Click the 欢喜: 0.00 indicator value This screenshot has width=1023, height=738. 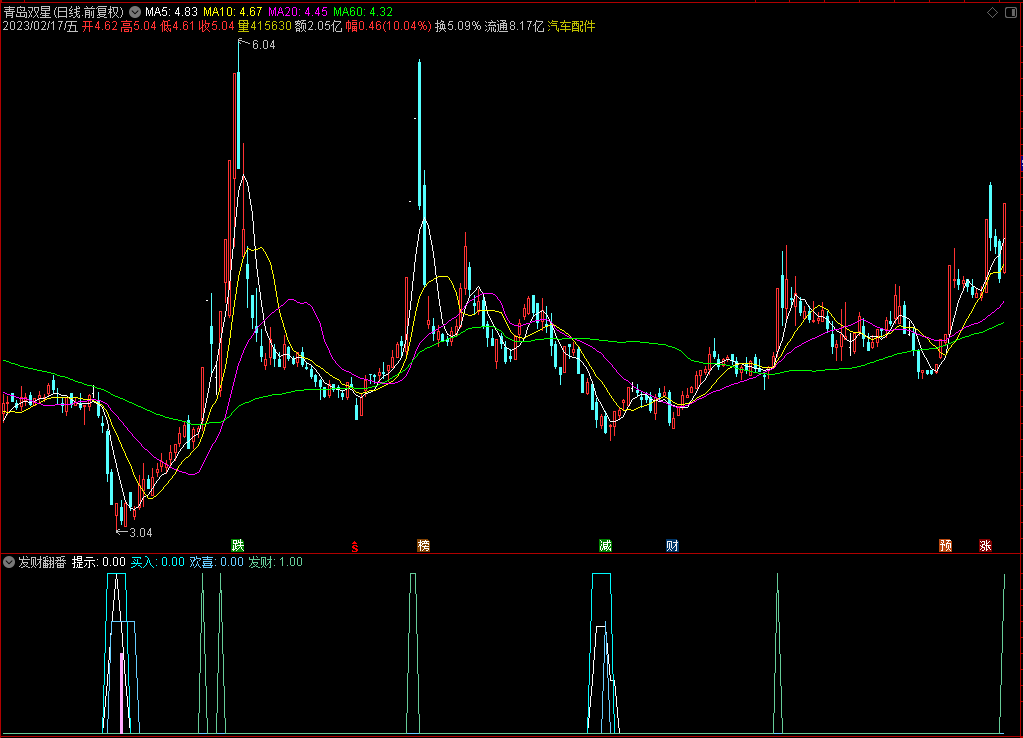tap(216, 562)
